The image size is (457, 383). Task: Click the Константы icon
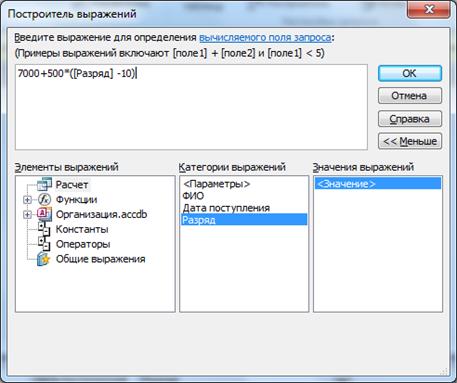[44, 229]
